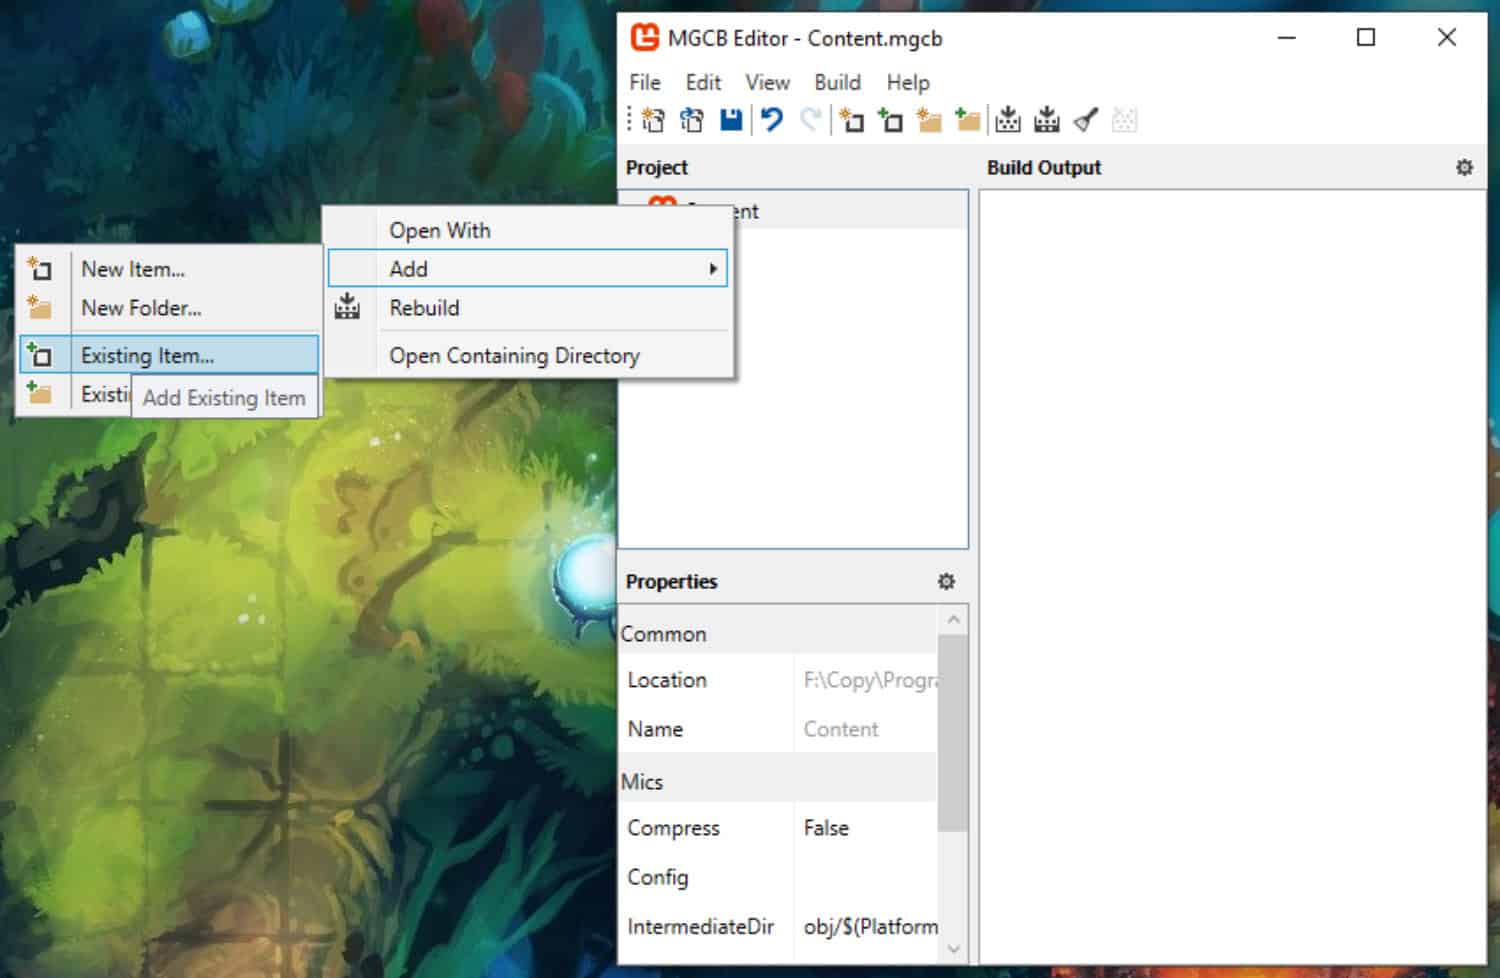The height and width of the screenshot is (978, 1500).
Task: Save the project with the floppy icon
Action: point(731,120)
